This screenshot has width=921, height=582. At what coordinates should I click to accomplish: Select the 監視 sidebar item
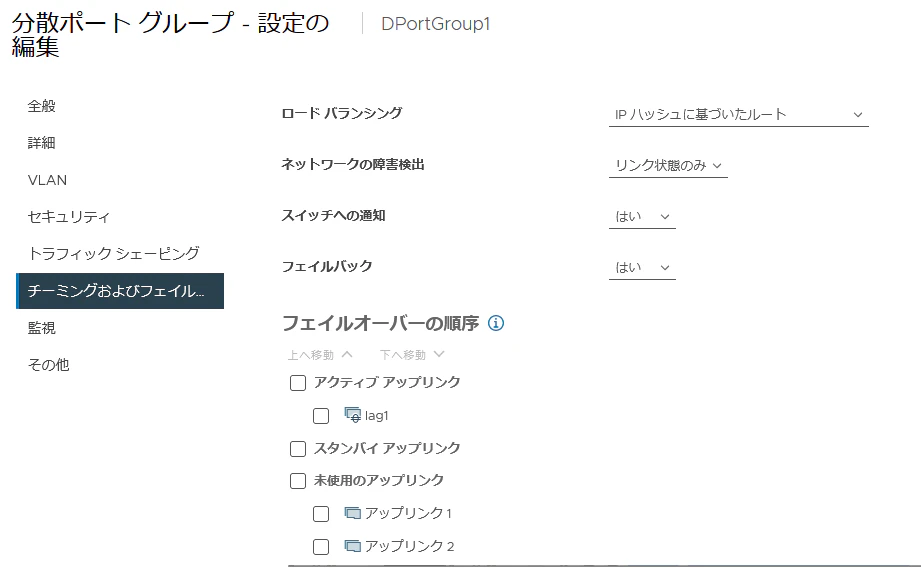(42, 328)
